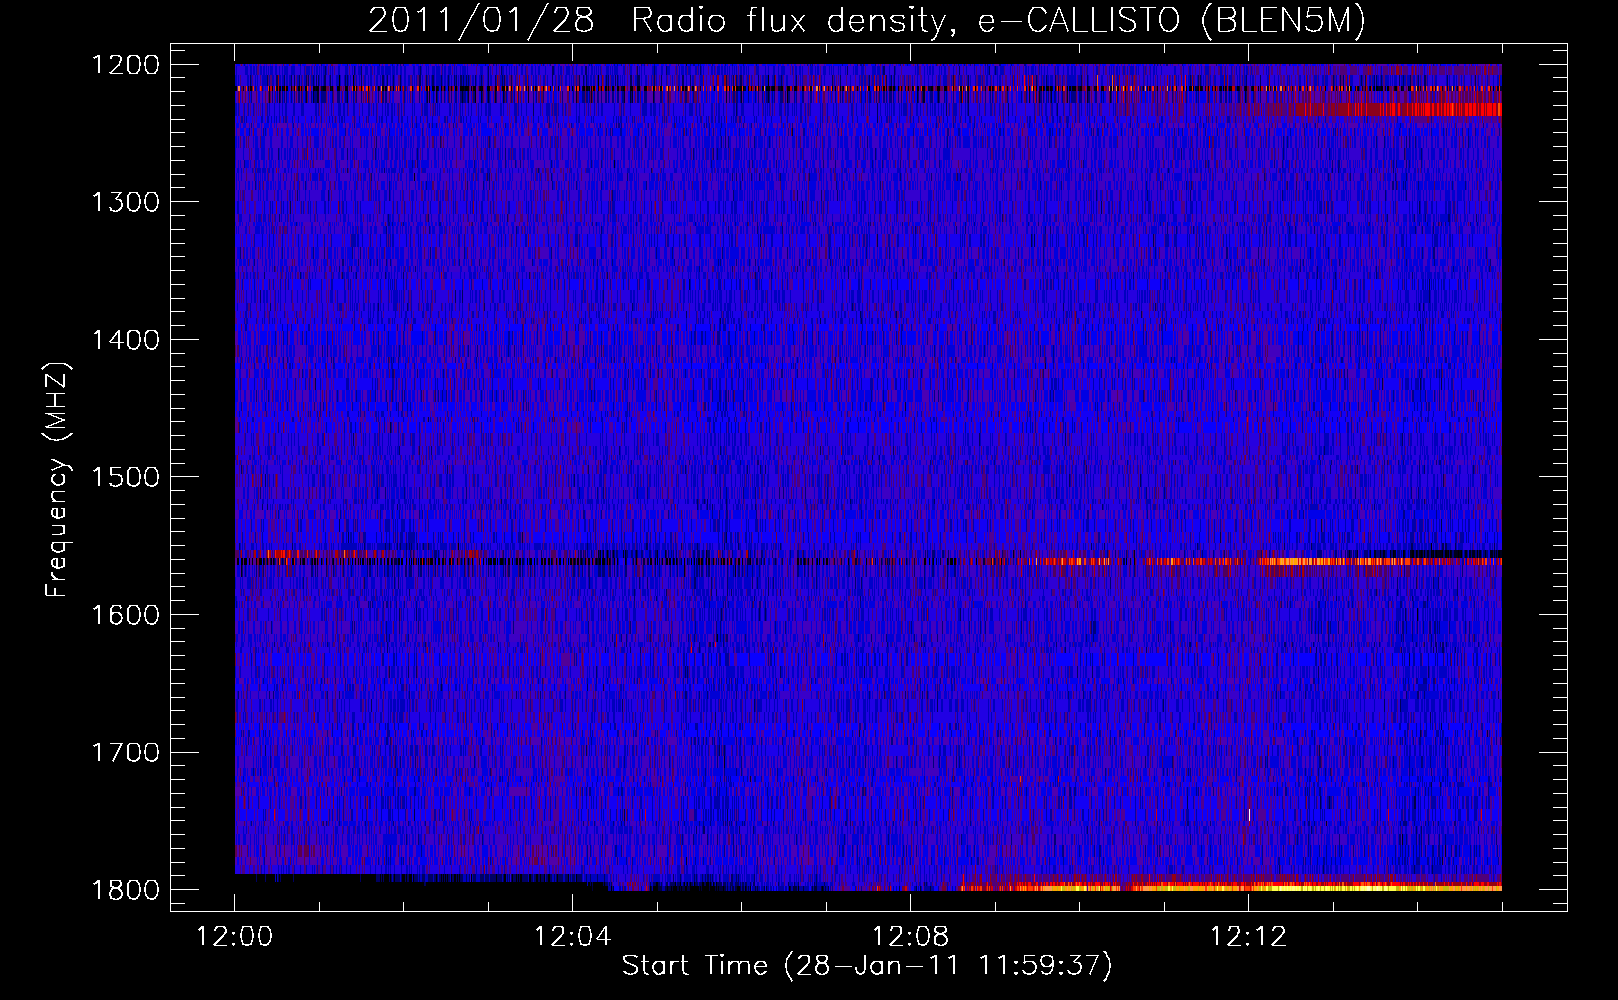Viewport: 1618px width, 1000px height.
Task: Click the 12:00 time tick label
Action: click(x=235, y=937)
